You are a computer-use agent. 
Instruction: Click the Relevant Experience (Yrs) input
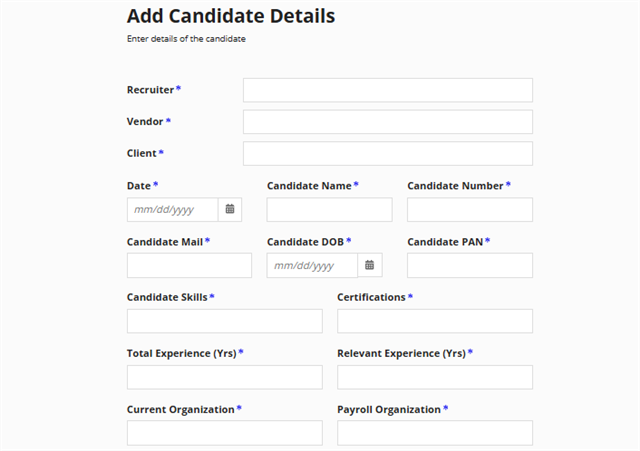435,377
